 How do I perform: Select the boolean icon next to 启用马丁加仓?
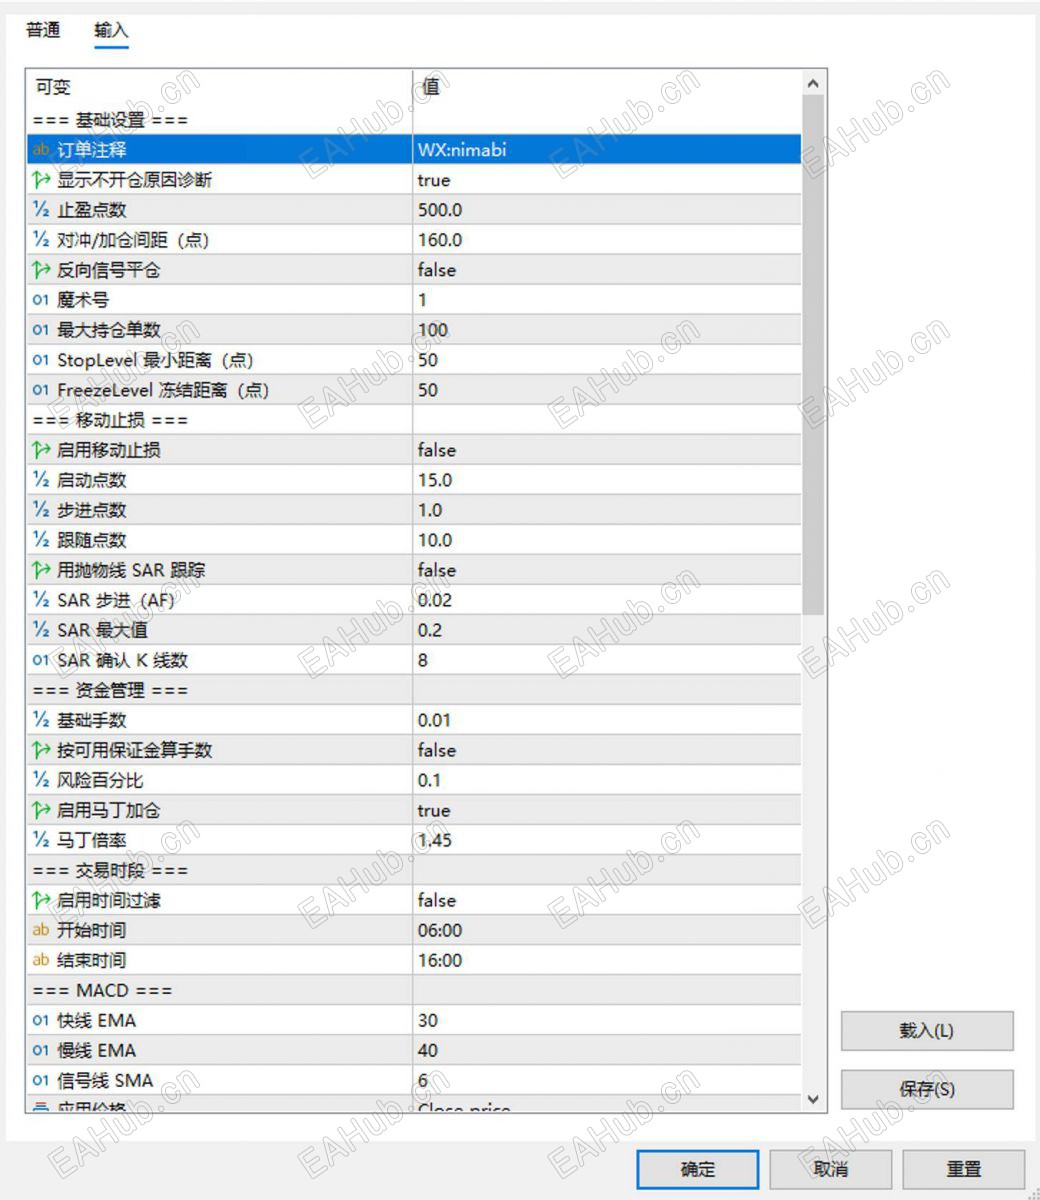click(41, 810)
